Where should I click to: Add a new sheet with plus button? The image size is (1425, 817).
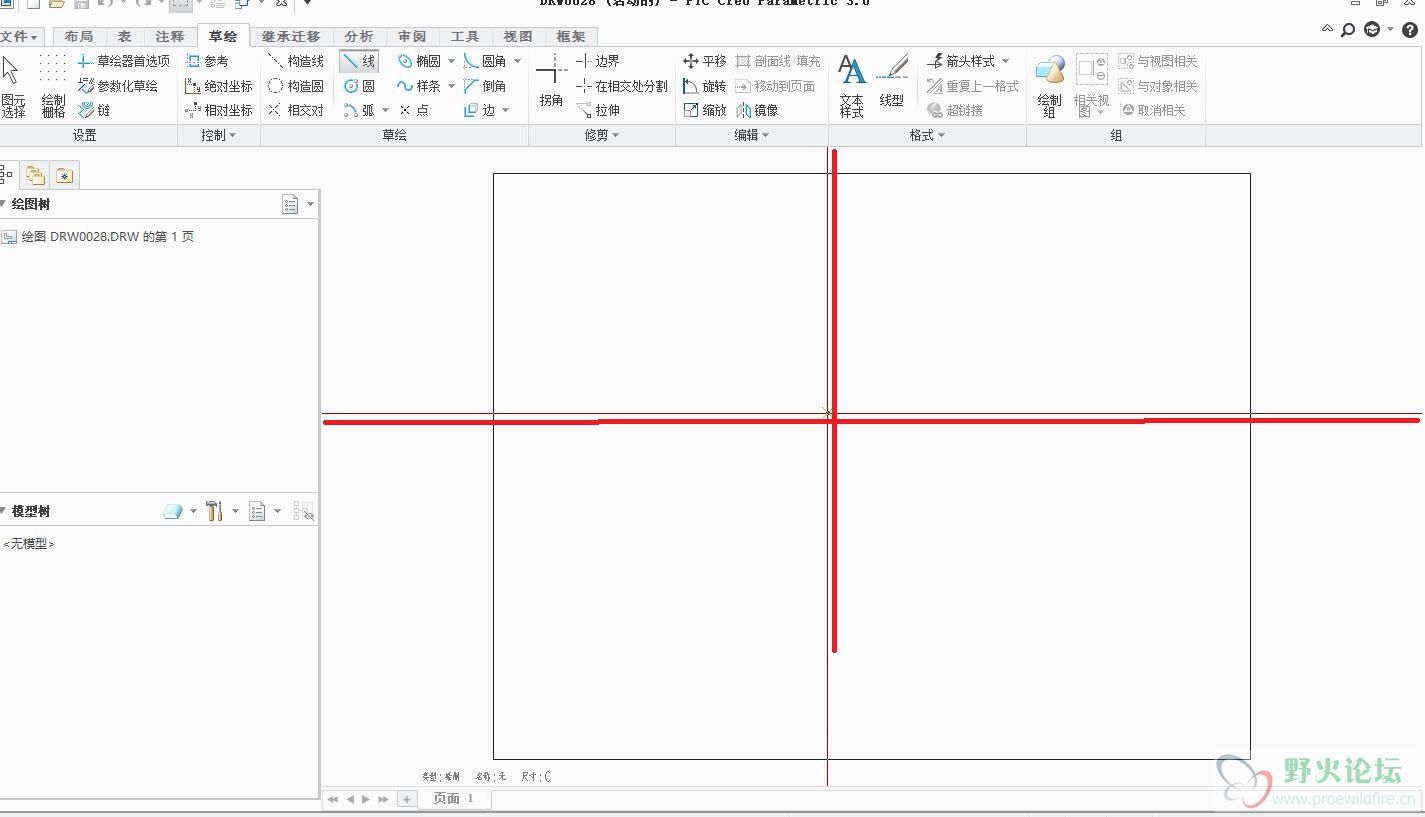tap(406, 799)
